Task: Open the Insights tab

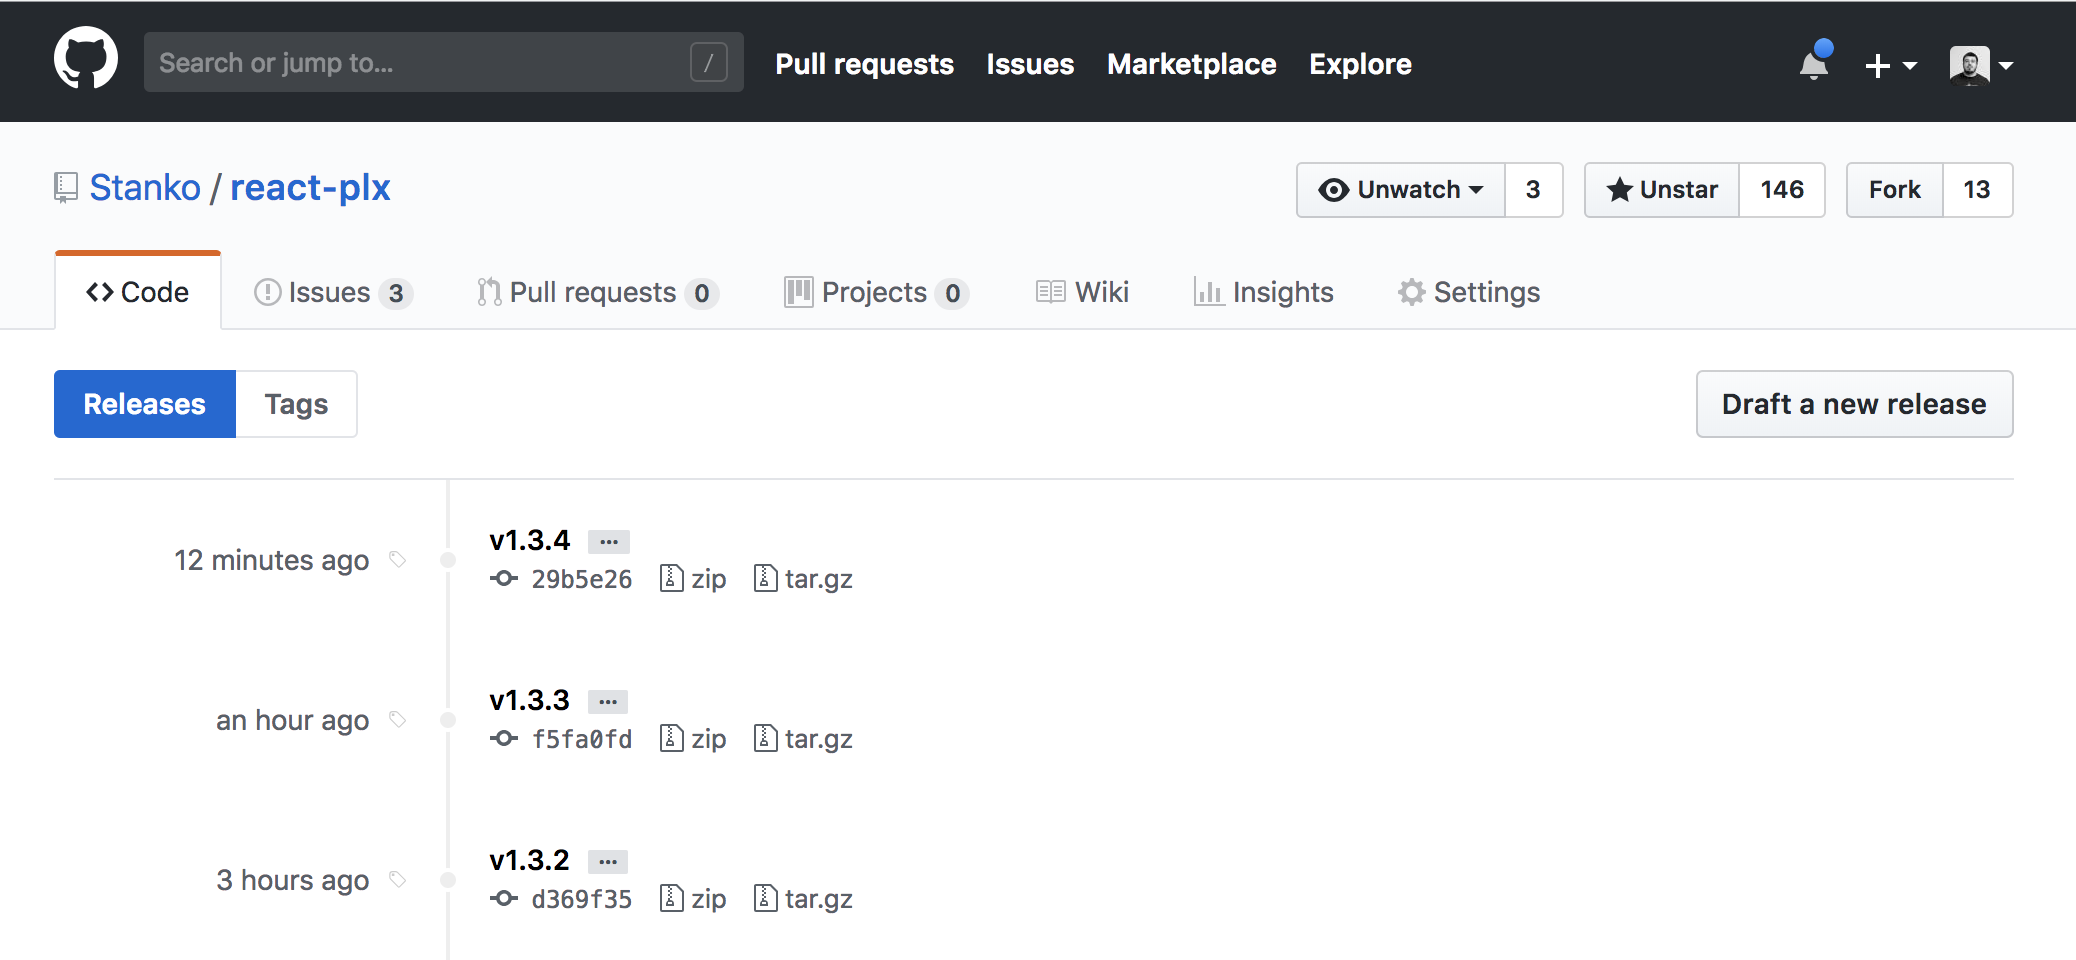Action: 1263,292
